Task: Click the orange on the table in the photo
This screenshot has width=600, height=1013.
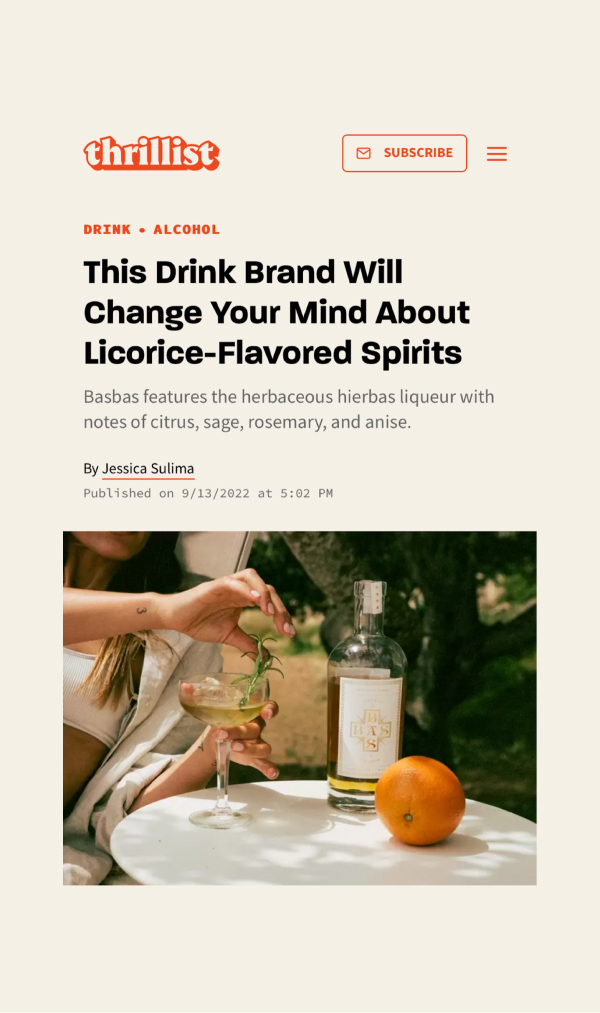Action: [420, 800]
